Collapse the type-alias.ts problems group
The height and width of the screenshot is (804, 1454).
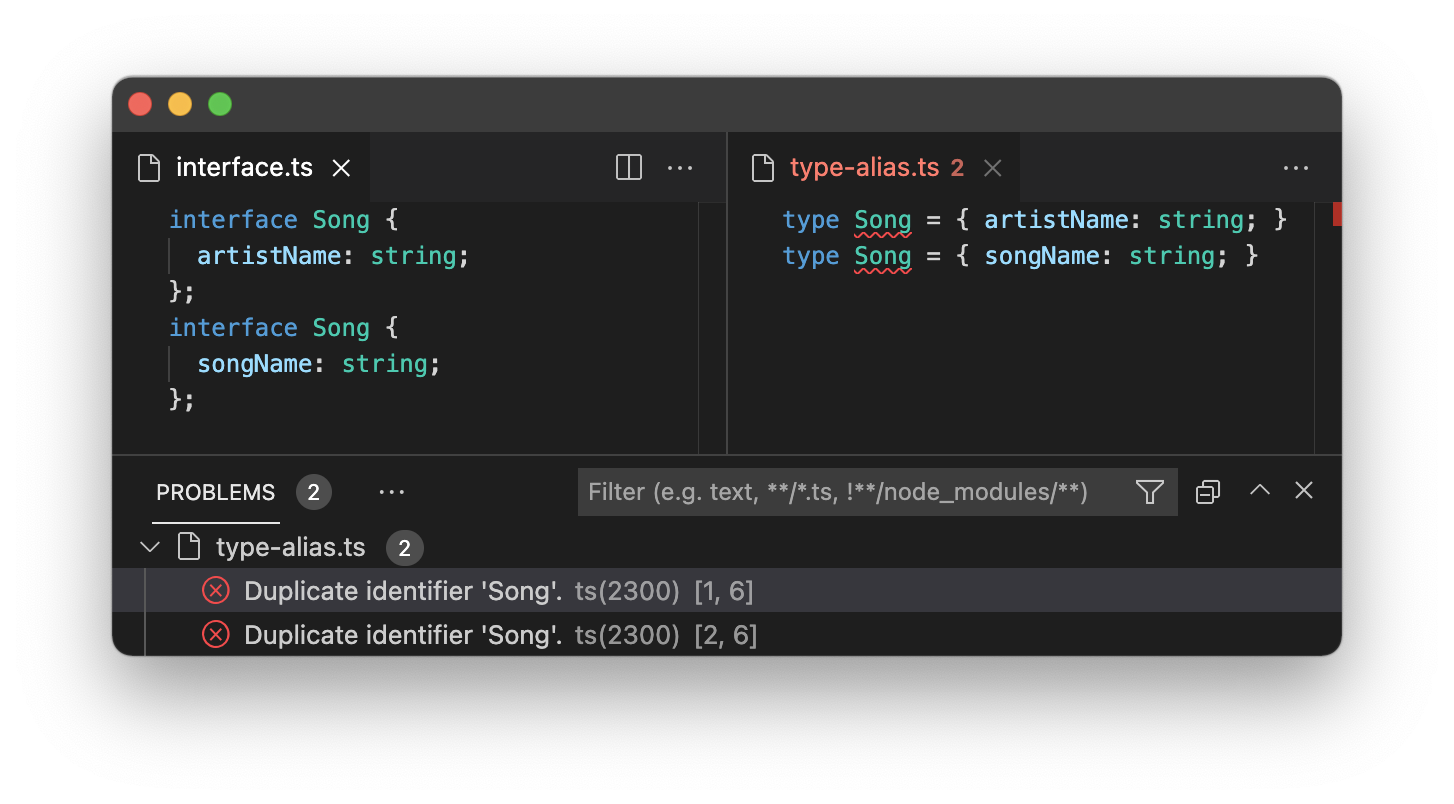[151, 547]
